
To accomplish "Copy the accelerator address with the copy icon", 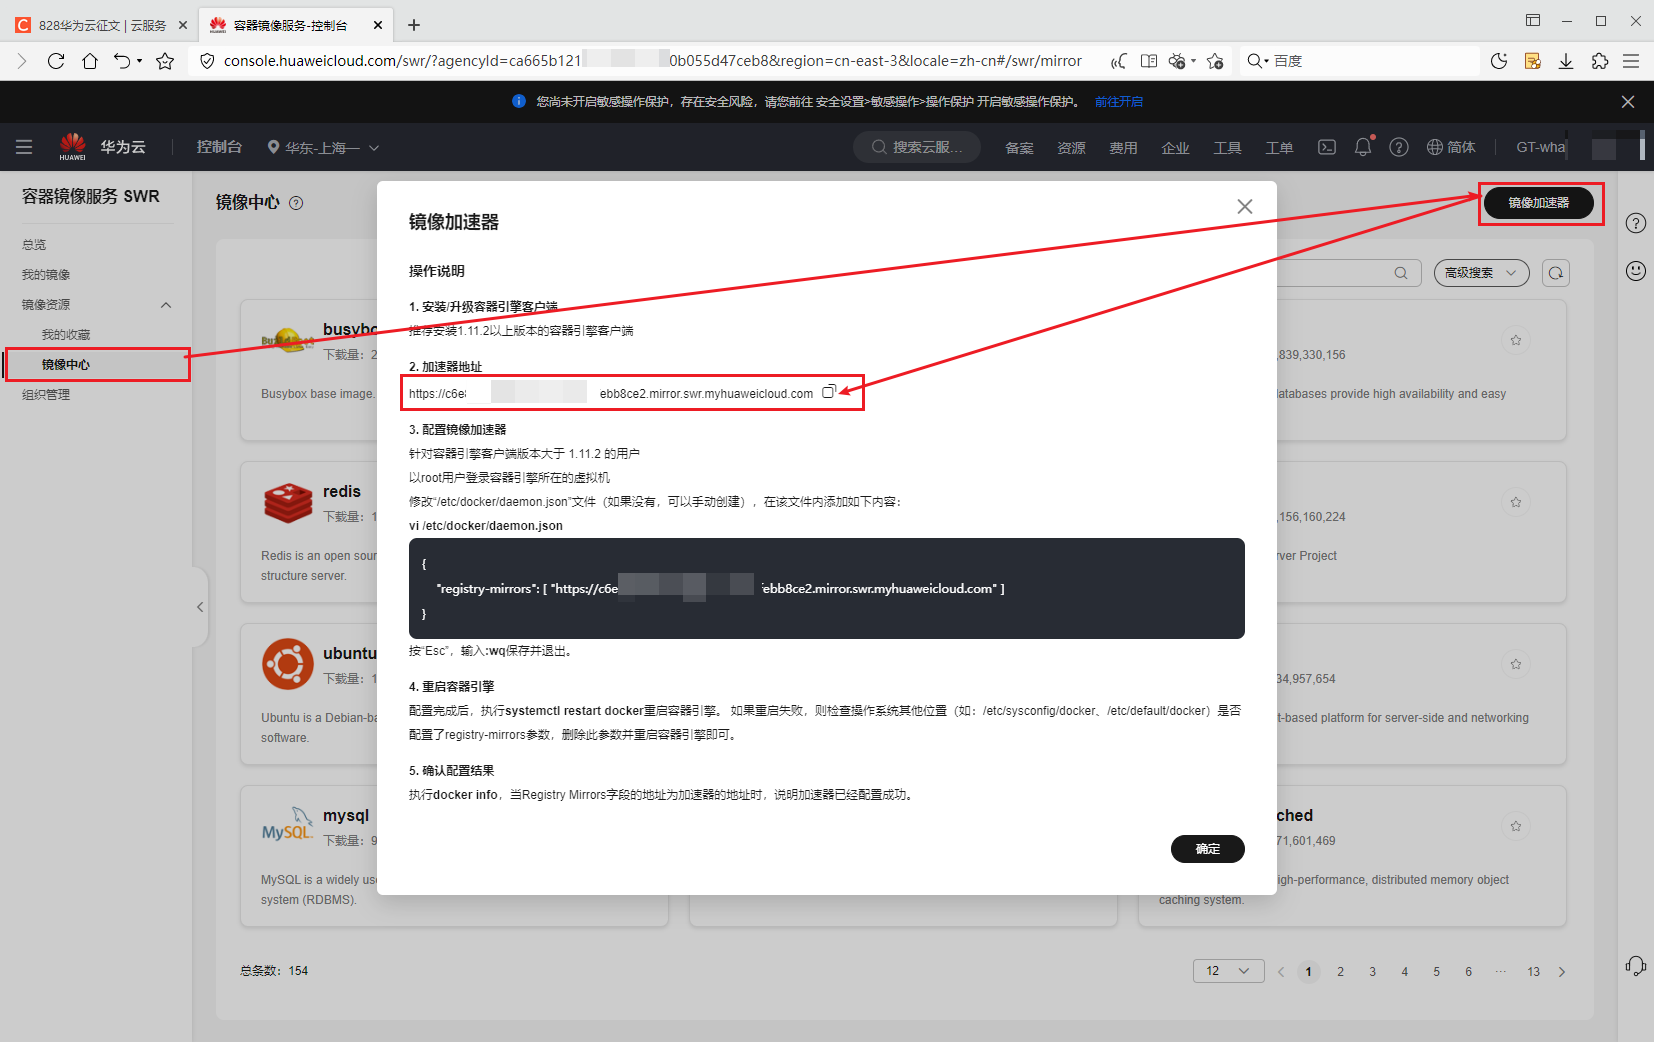I will point(829,392).
